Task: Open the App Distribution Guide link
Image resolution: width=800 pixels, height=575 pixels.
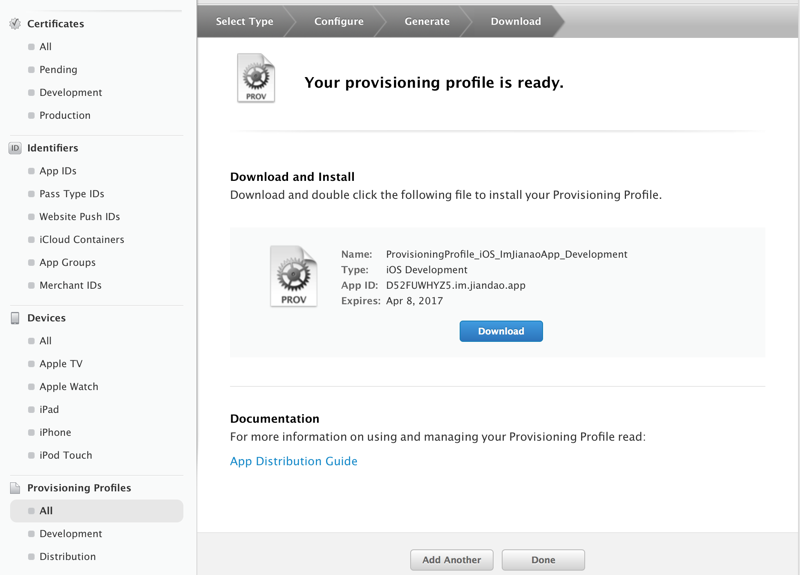Action: point(293,461)
